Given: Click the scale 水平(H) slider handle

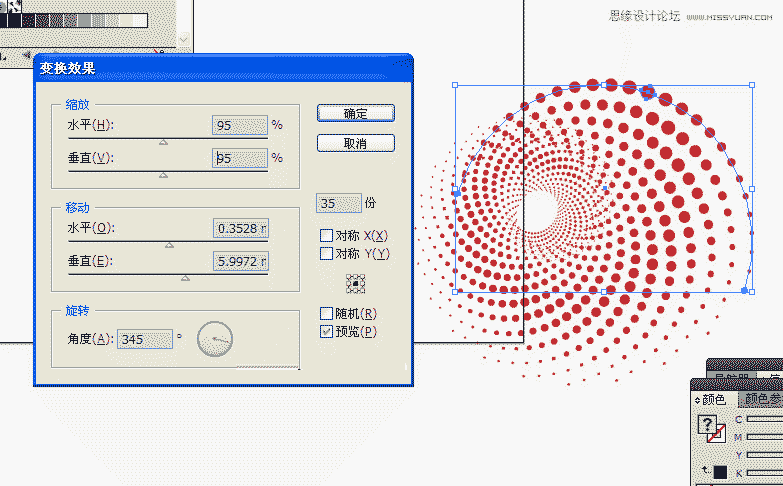Looking at the screenshot, I should click(163, 142).
